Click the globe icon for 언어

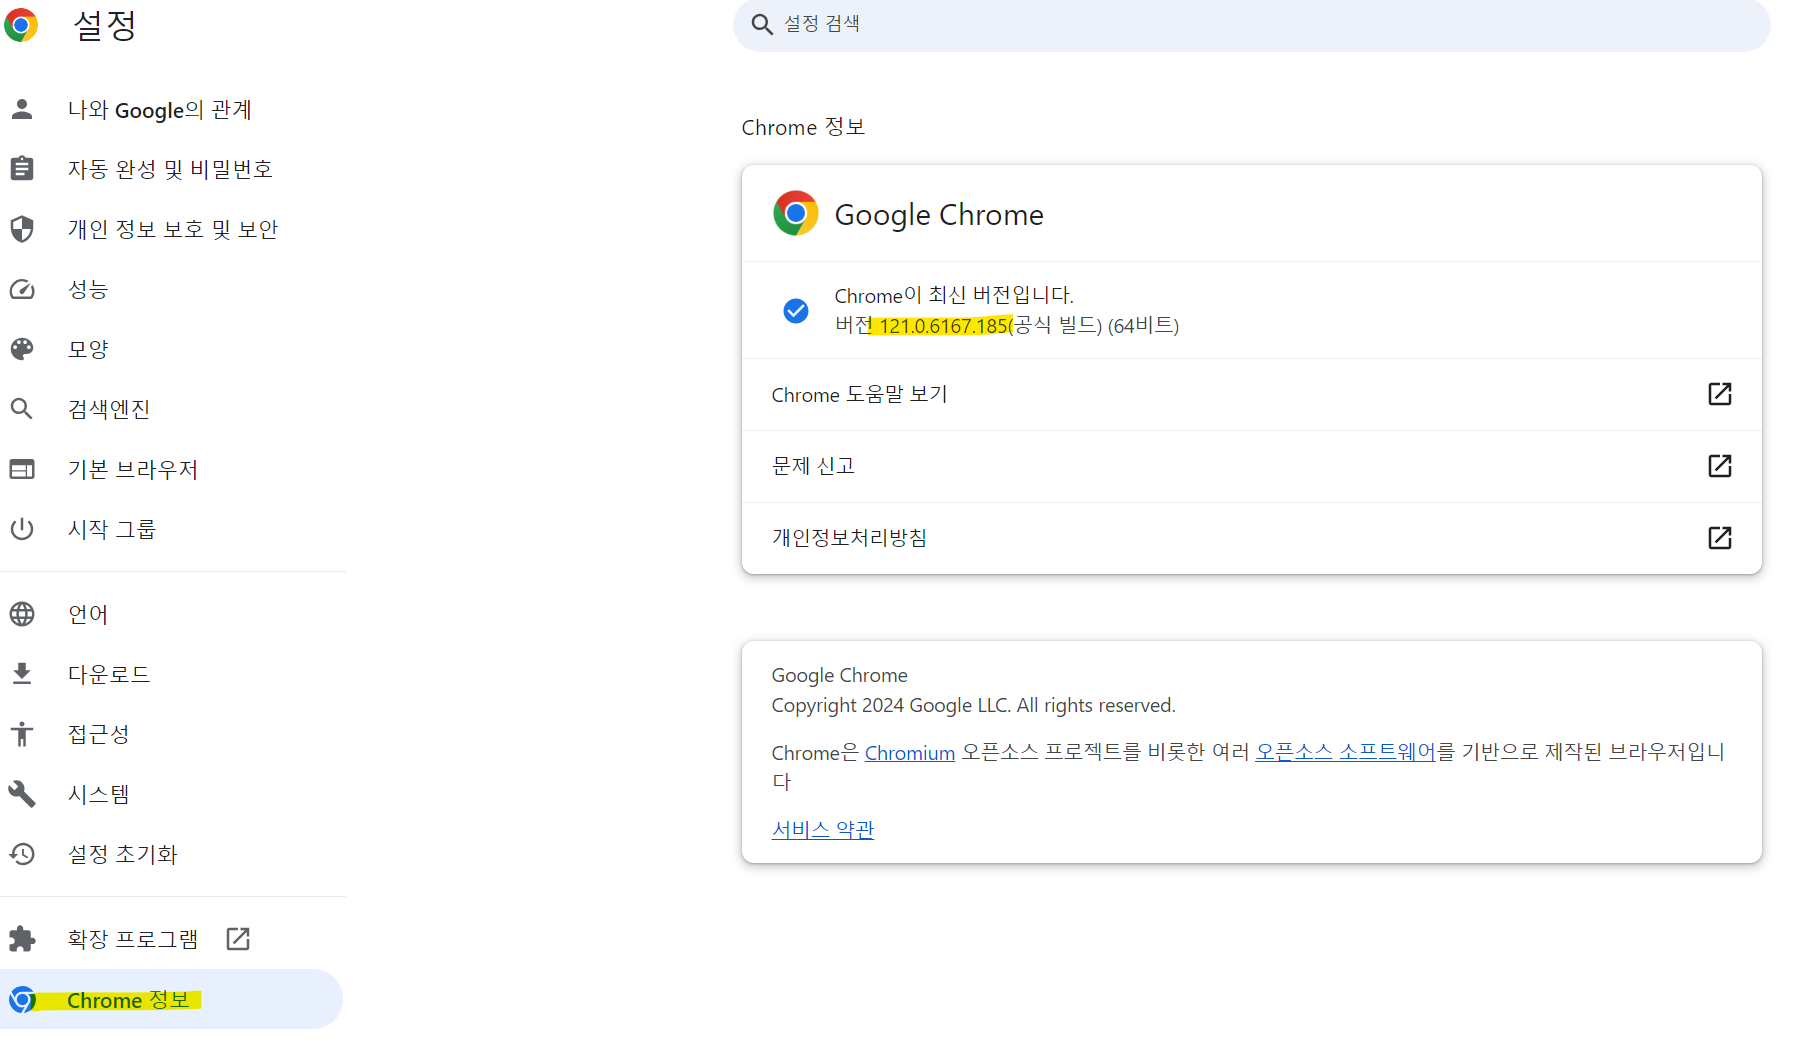pos(22,614)
